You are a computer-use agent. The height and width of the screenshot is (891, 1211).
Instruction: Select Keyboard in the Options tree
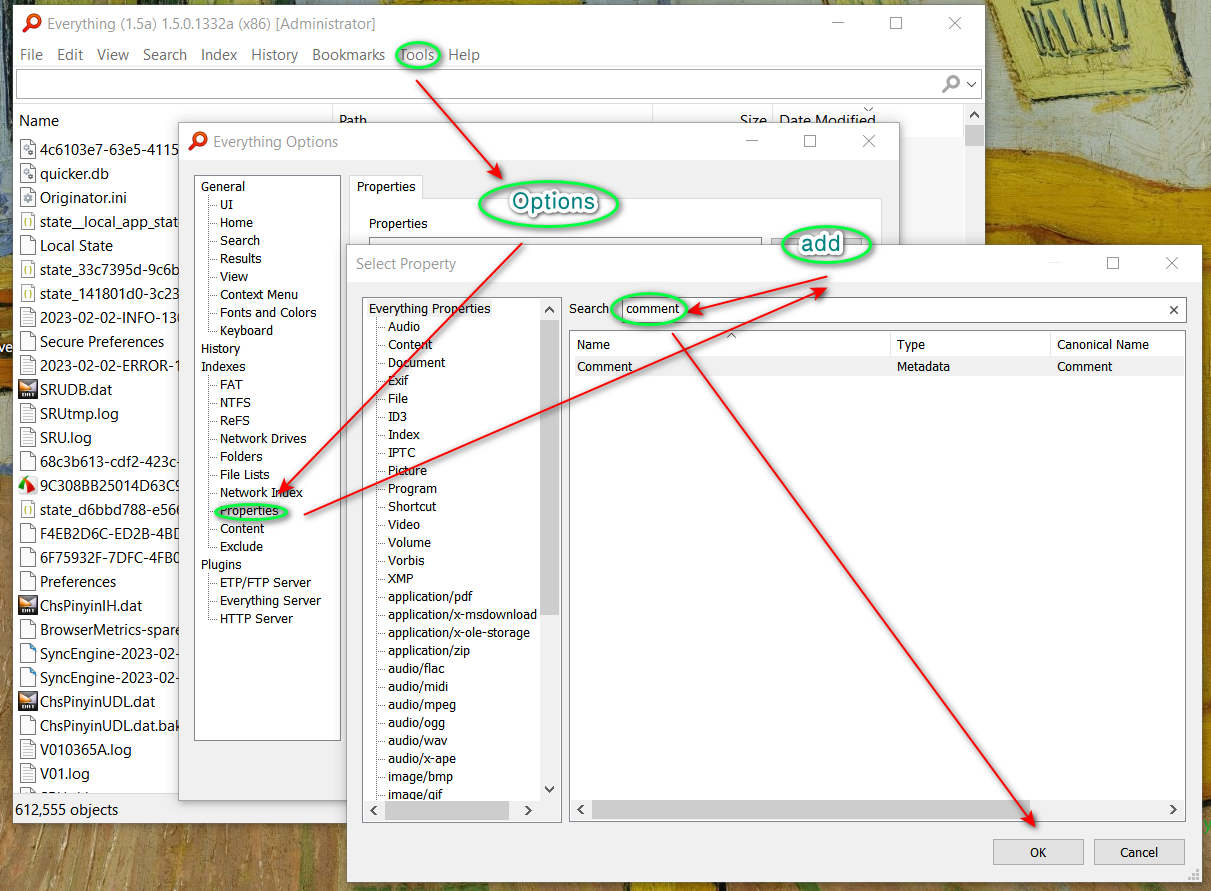coord(246,331)
